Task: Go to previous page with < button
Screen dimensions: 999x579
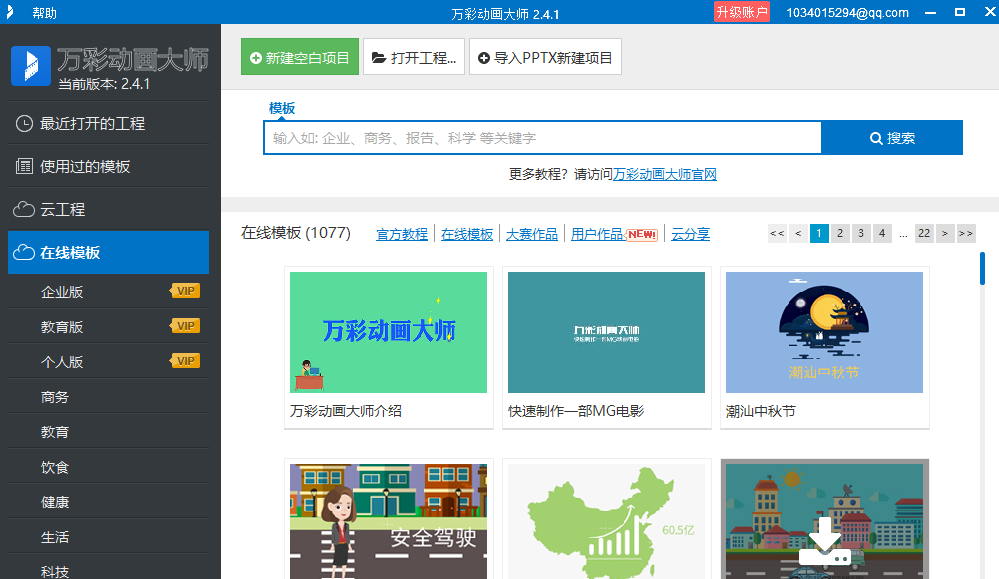Action: [x=798, y=233]
